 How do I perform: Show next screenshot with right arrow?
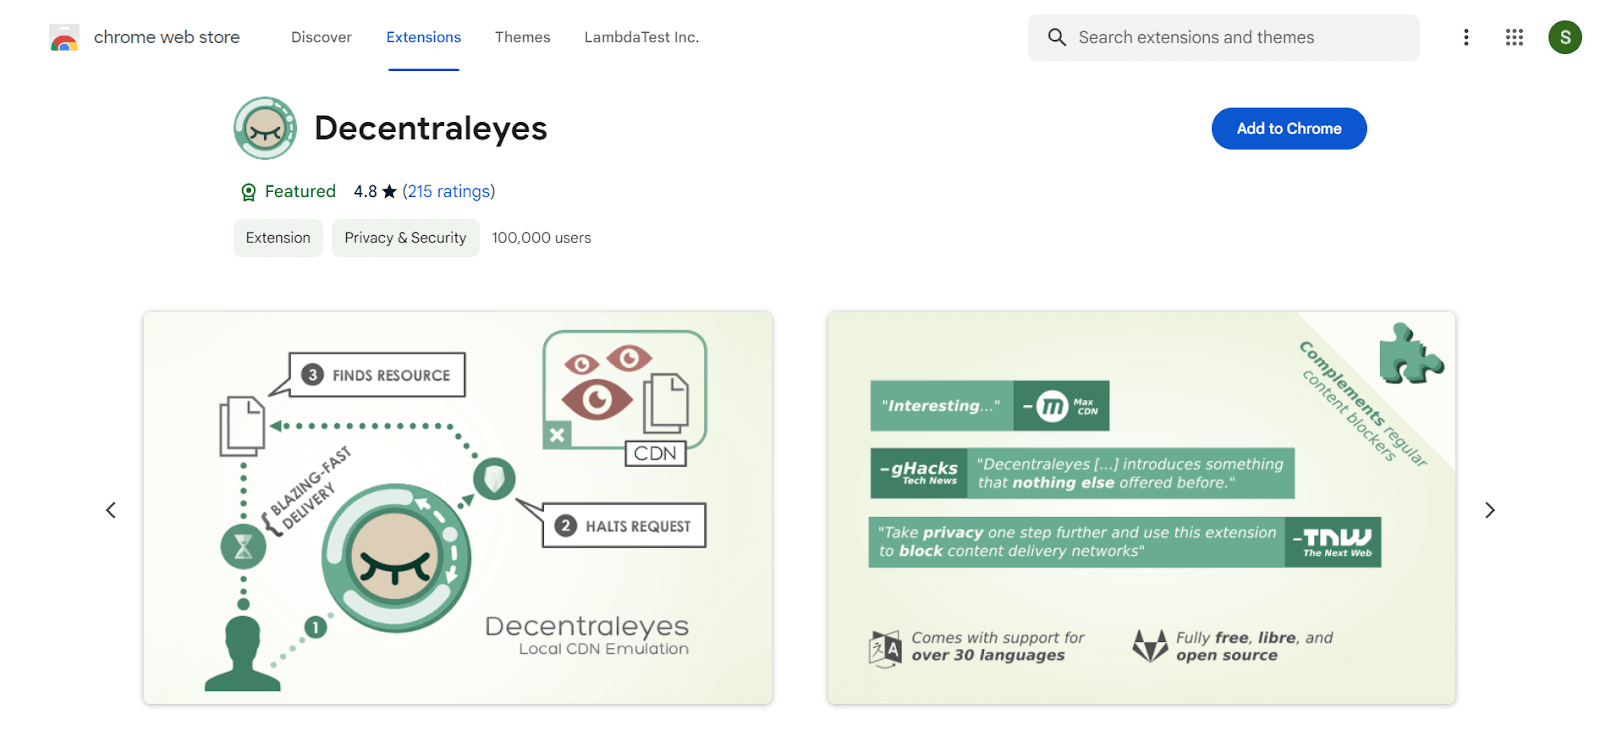pos(1489,510)
